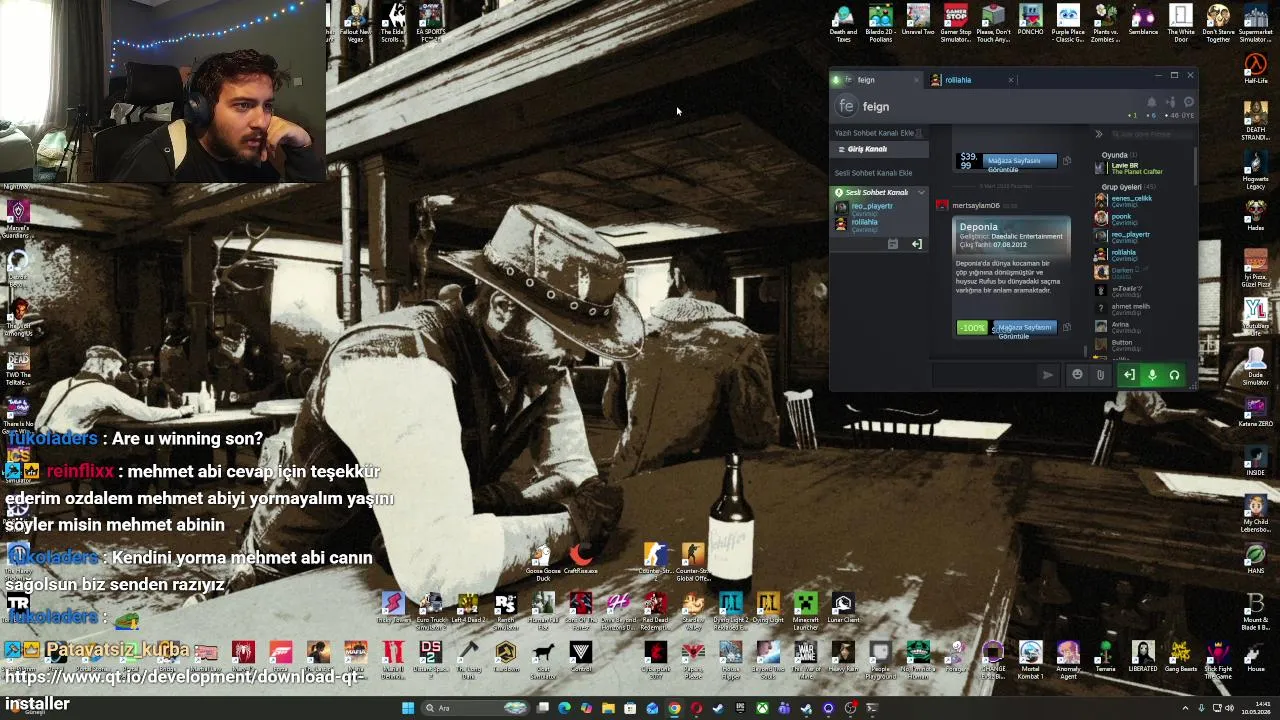
Task: Open emoticon picker in Steam chat
Action: tap(1077, 375)
